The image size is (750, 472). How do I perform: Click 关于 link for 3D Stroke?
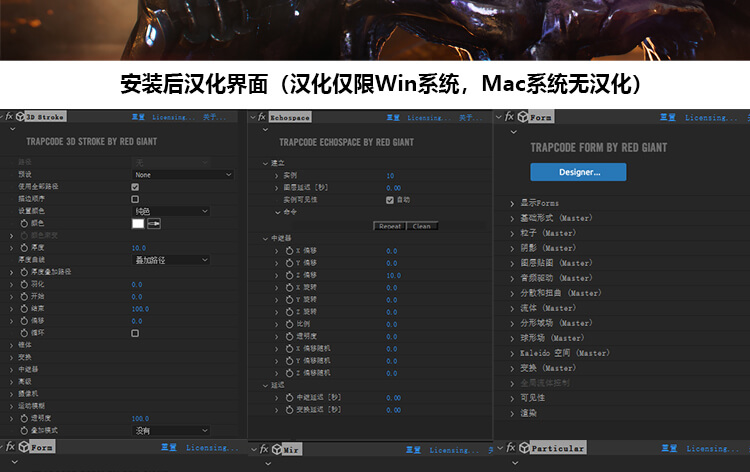point(213,117)
